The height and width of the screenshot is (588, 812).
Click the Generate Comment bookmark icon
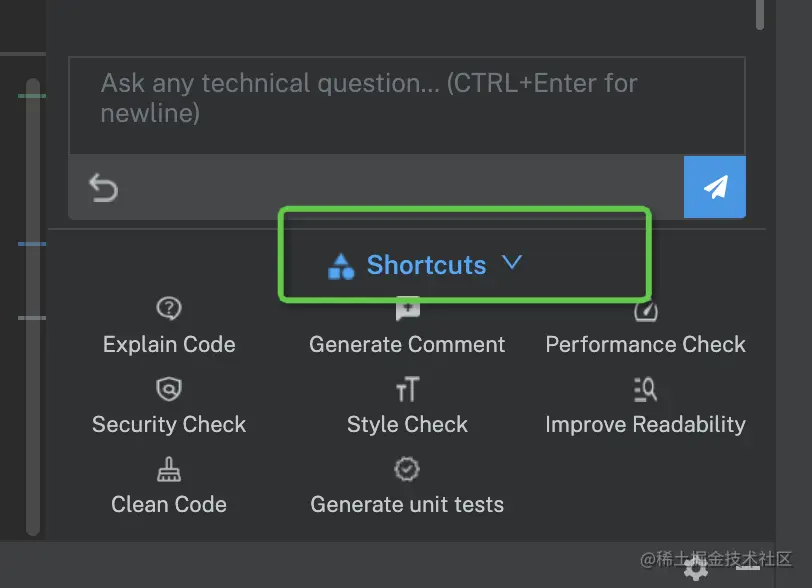pos(407,308)
